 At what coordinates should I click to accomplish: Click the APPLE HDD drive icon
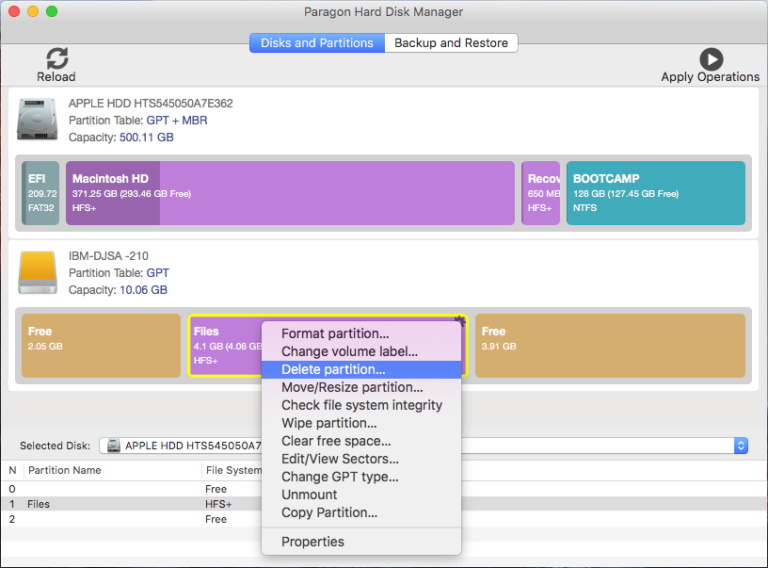pyautogui.click(x=37, y=119)
